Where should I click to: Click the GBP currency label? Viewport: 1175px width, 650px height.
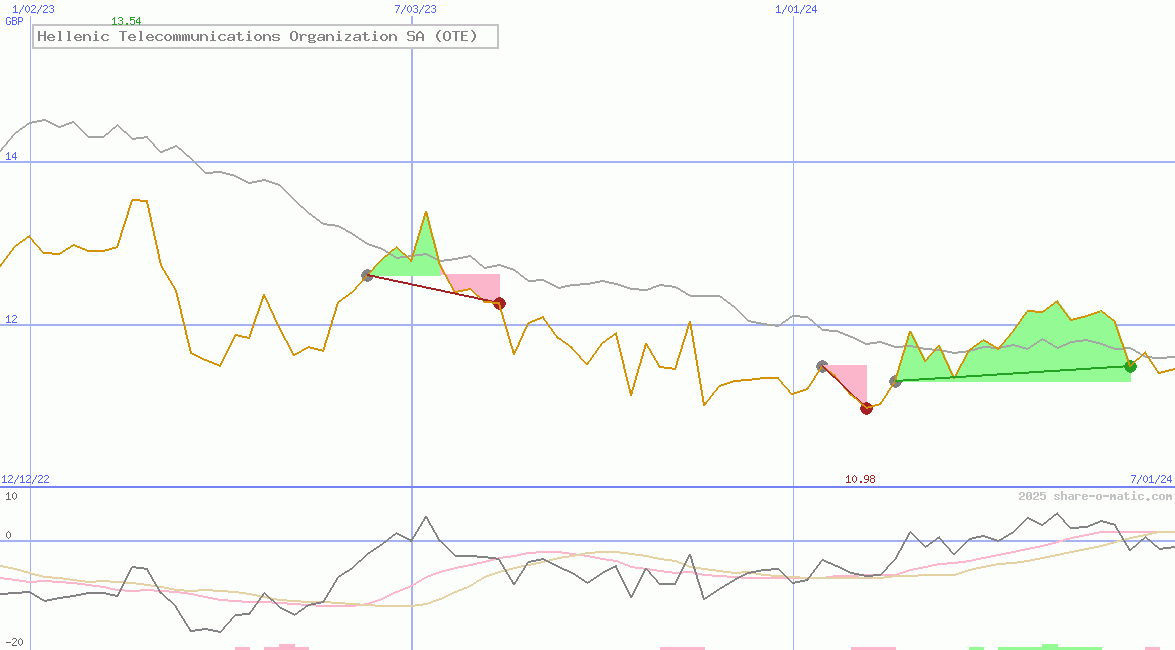14,21
